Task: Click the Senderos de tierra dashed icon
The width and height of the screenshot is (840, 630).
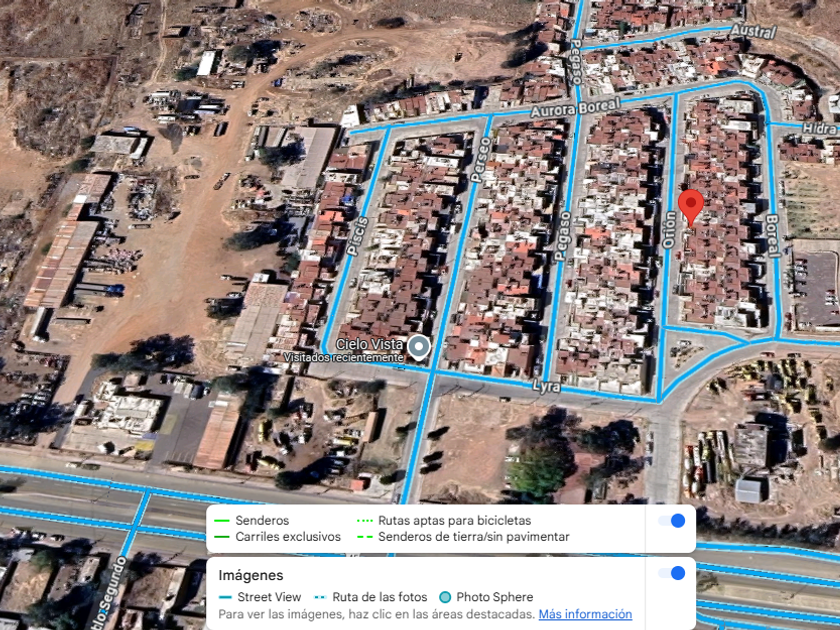Action: tap(364, 537)
